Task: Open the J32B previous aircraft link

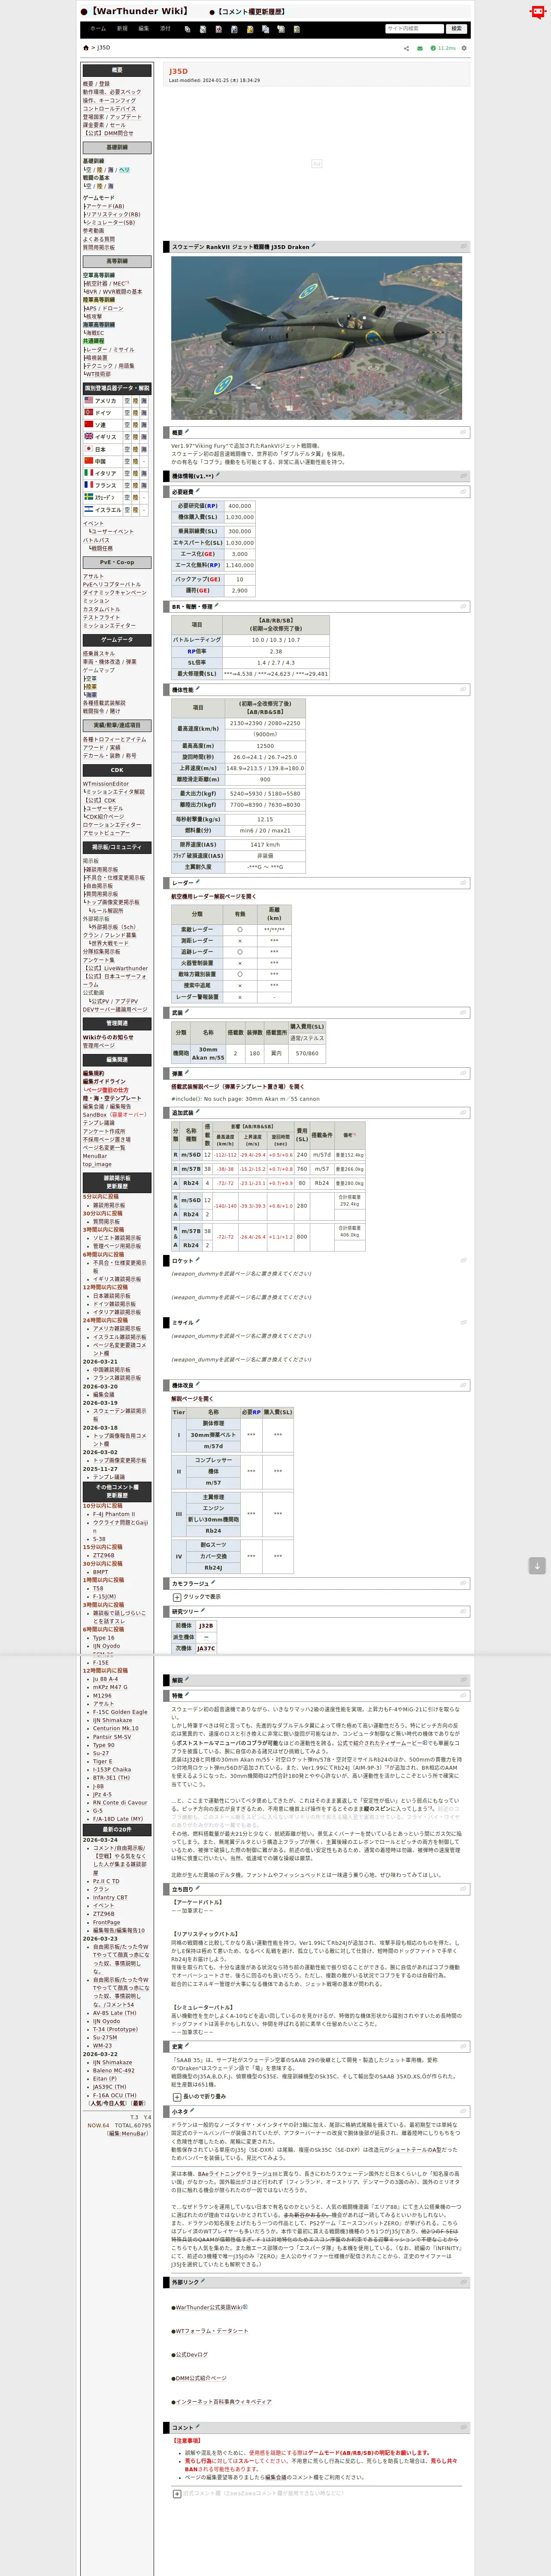Action: (x=205, y=1626)
